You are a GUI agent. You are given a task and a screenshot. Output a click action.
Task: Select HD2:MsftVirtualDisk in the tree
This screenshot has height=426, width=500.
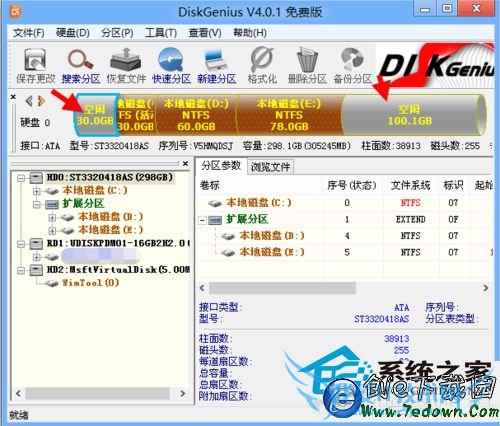pos(118,270)
